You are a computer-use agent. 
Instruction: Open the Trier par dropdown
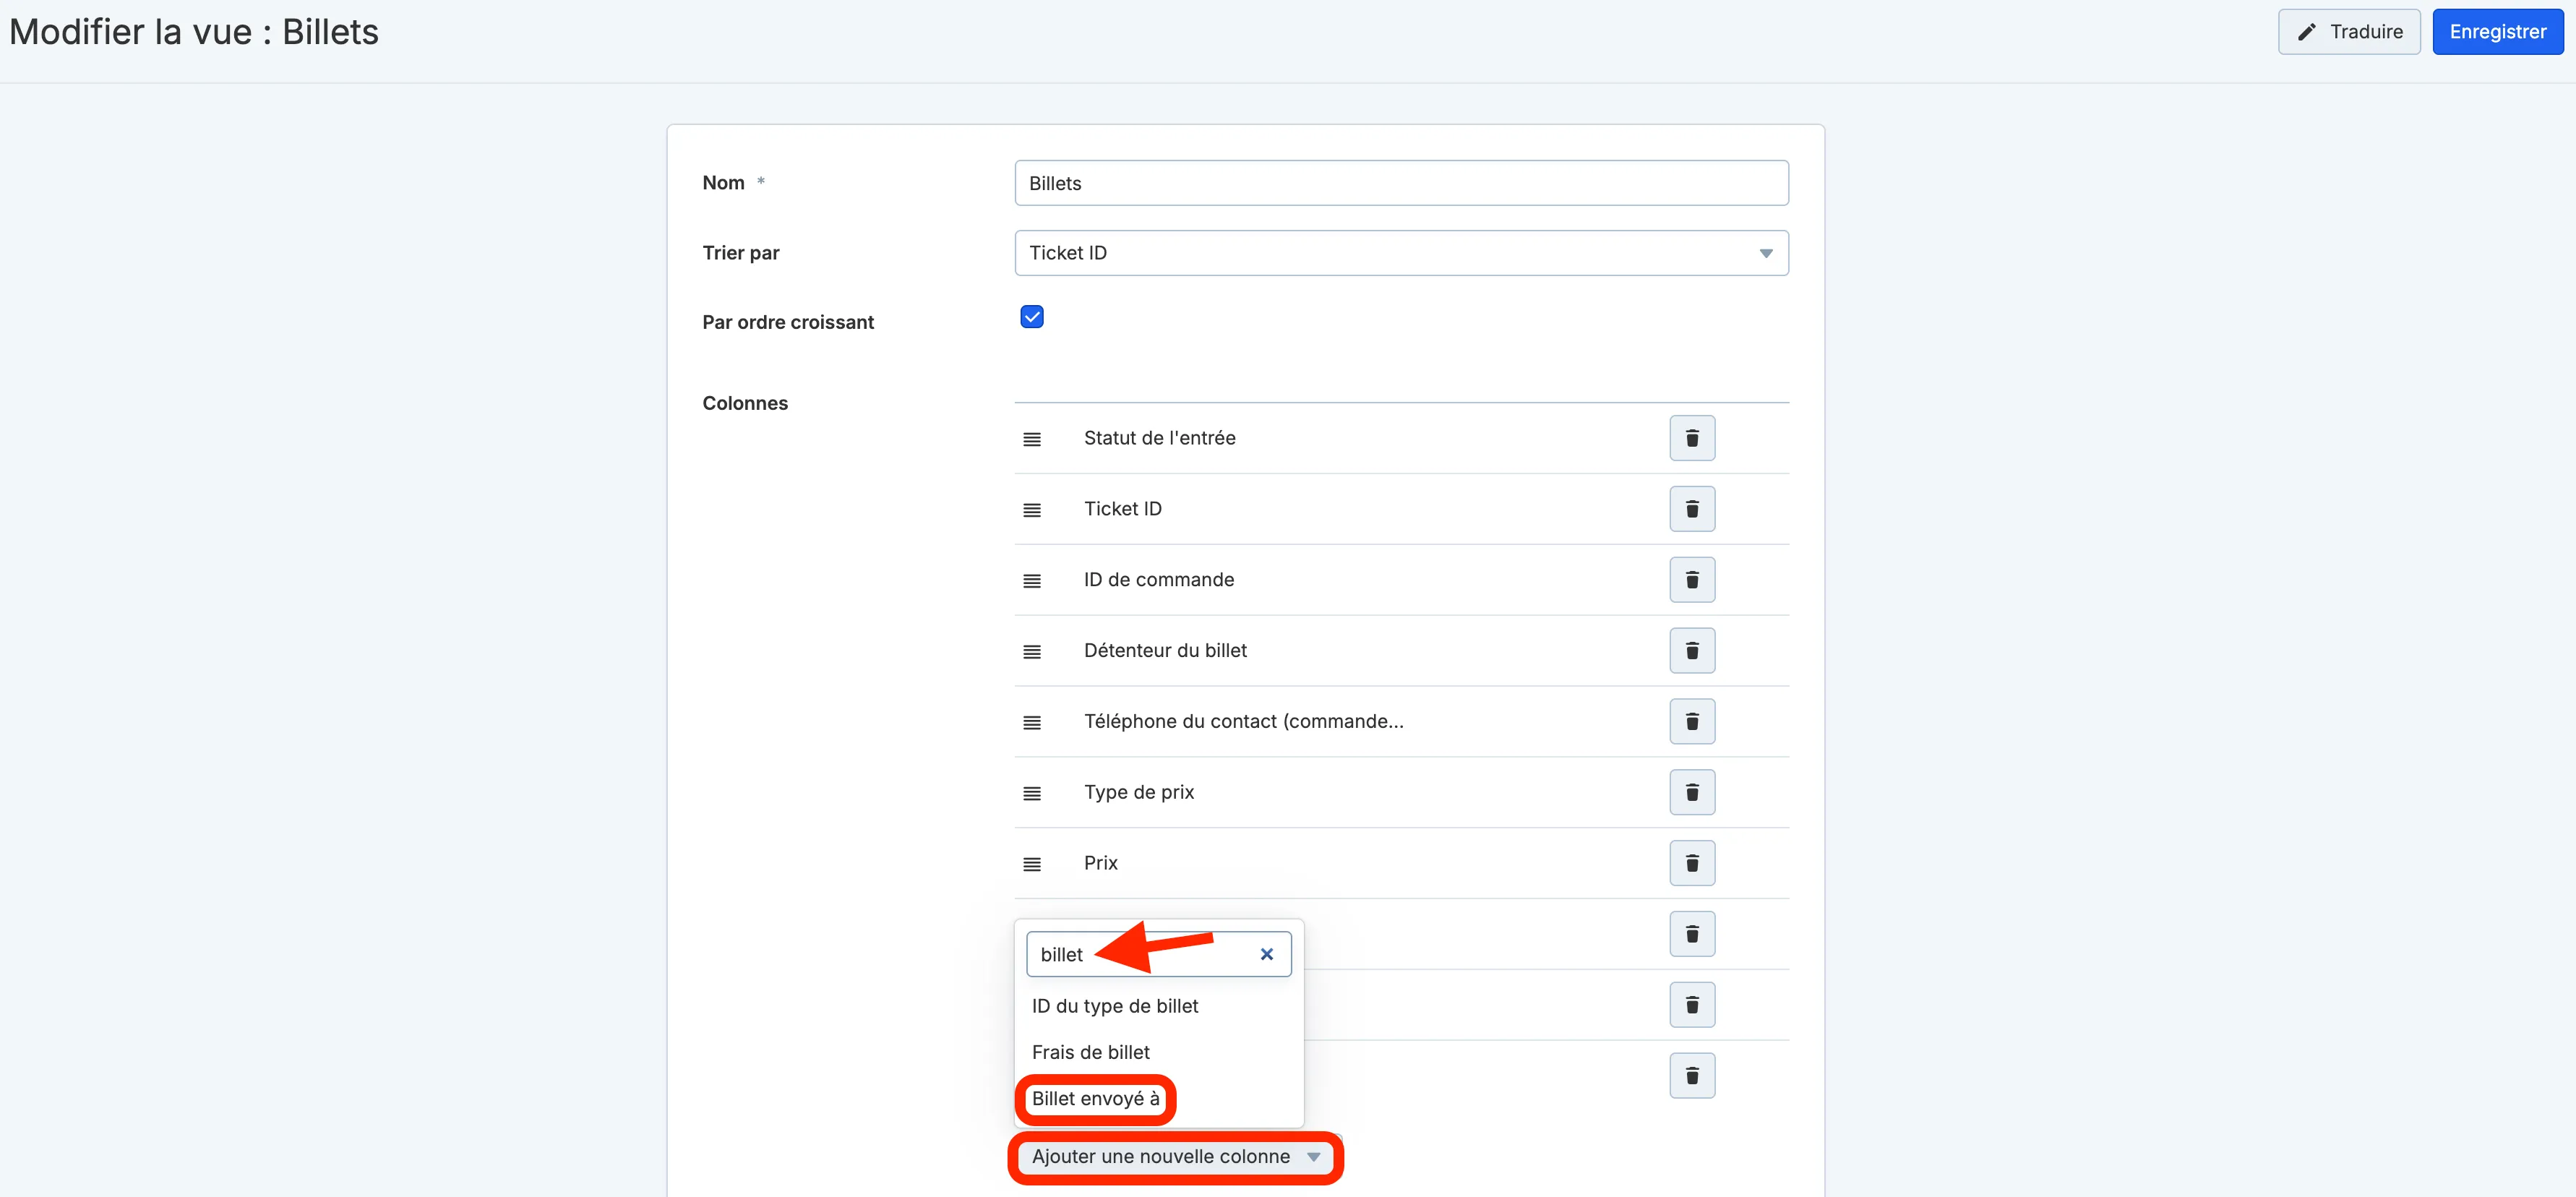coord(1401,253)
